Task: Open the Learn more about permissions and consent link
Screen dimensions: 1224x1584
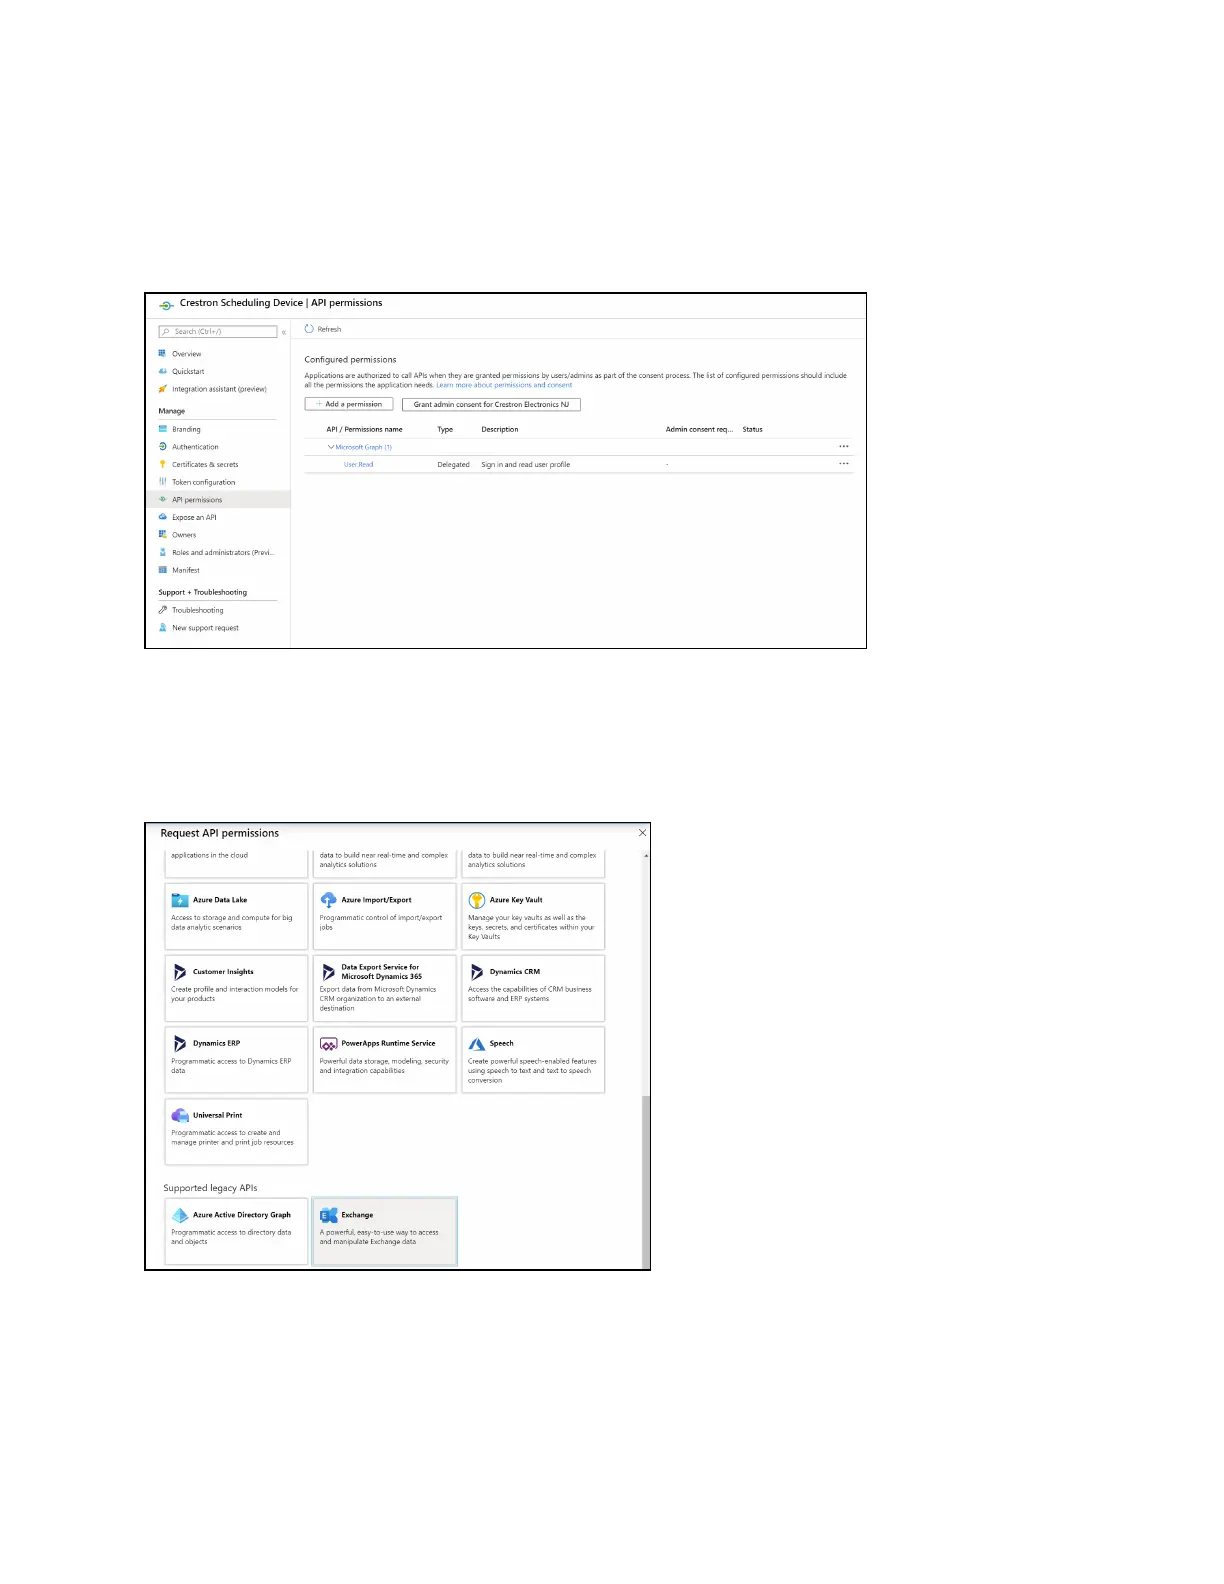Action: pos(504,385)
